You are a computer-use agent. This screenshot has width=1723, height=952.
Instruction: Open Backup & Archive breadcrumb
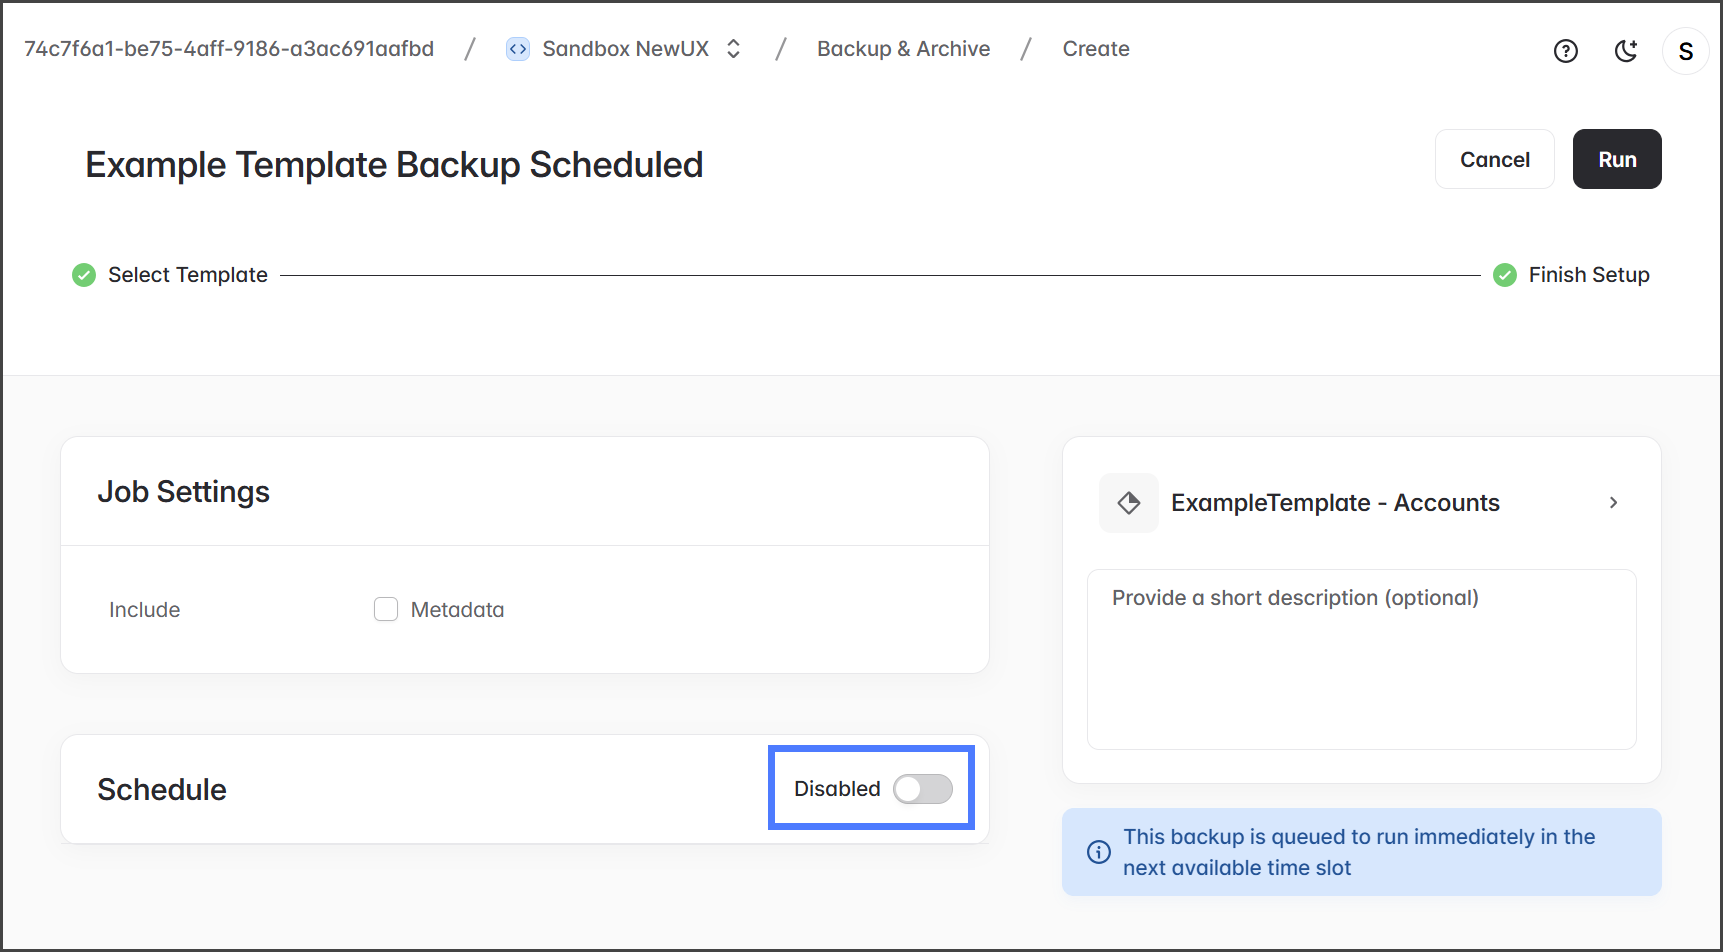[903, 49]
